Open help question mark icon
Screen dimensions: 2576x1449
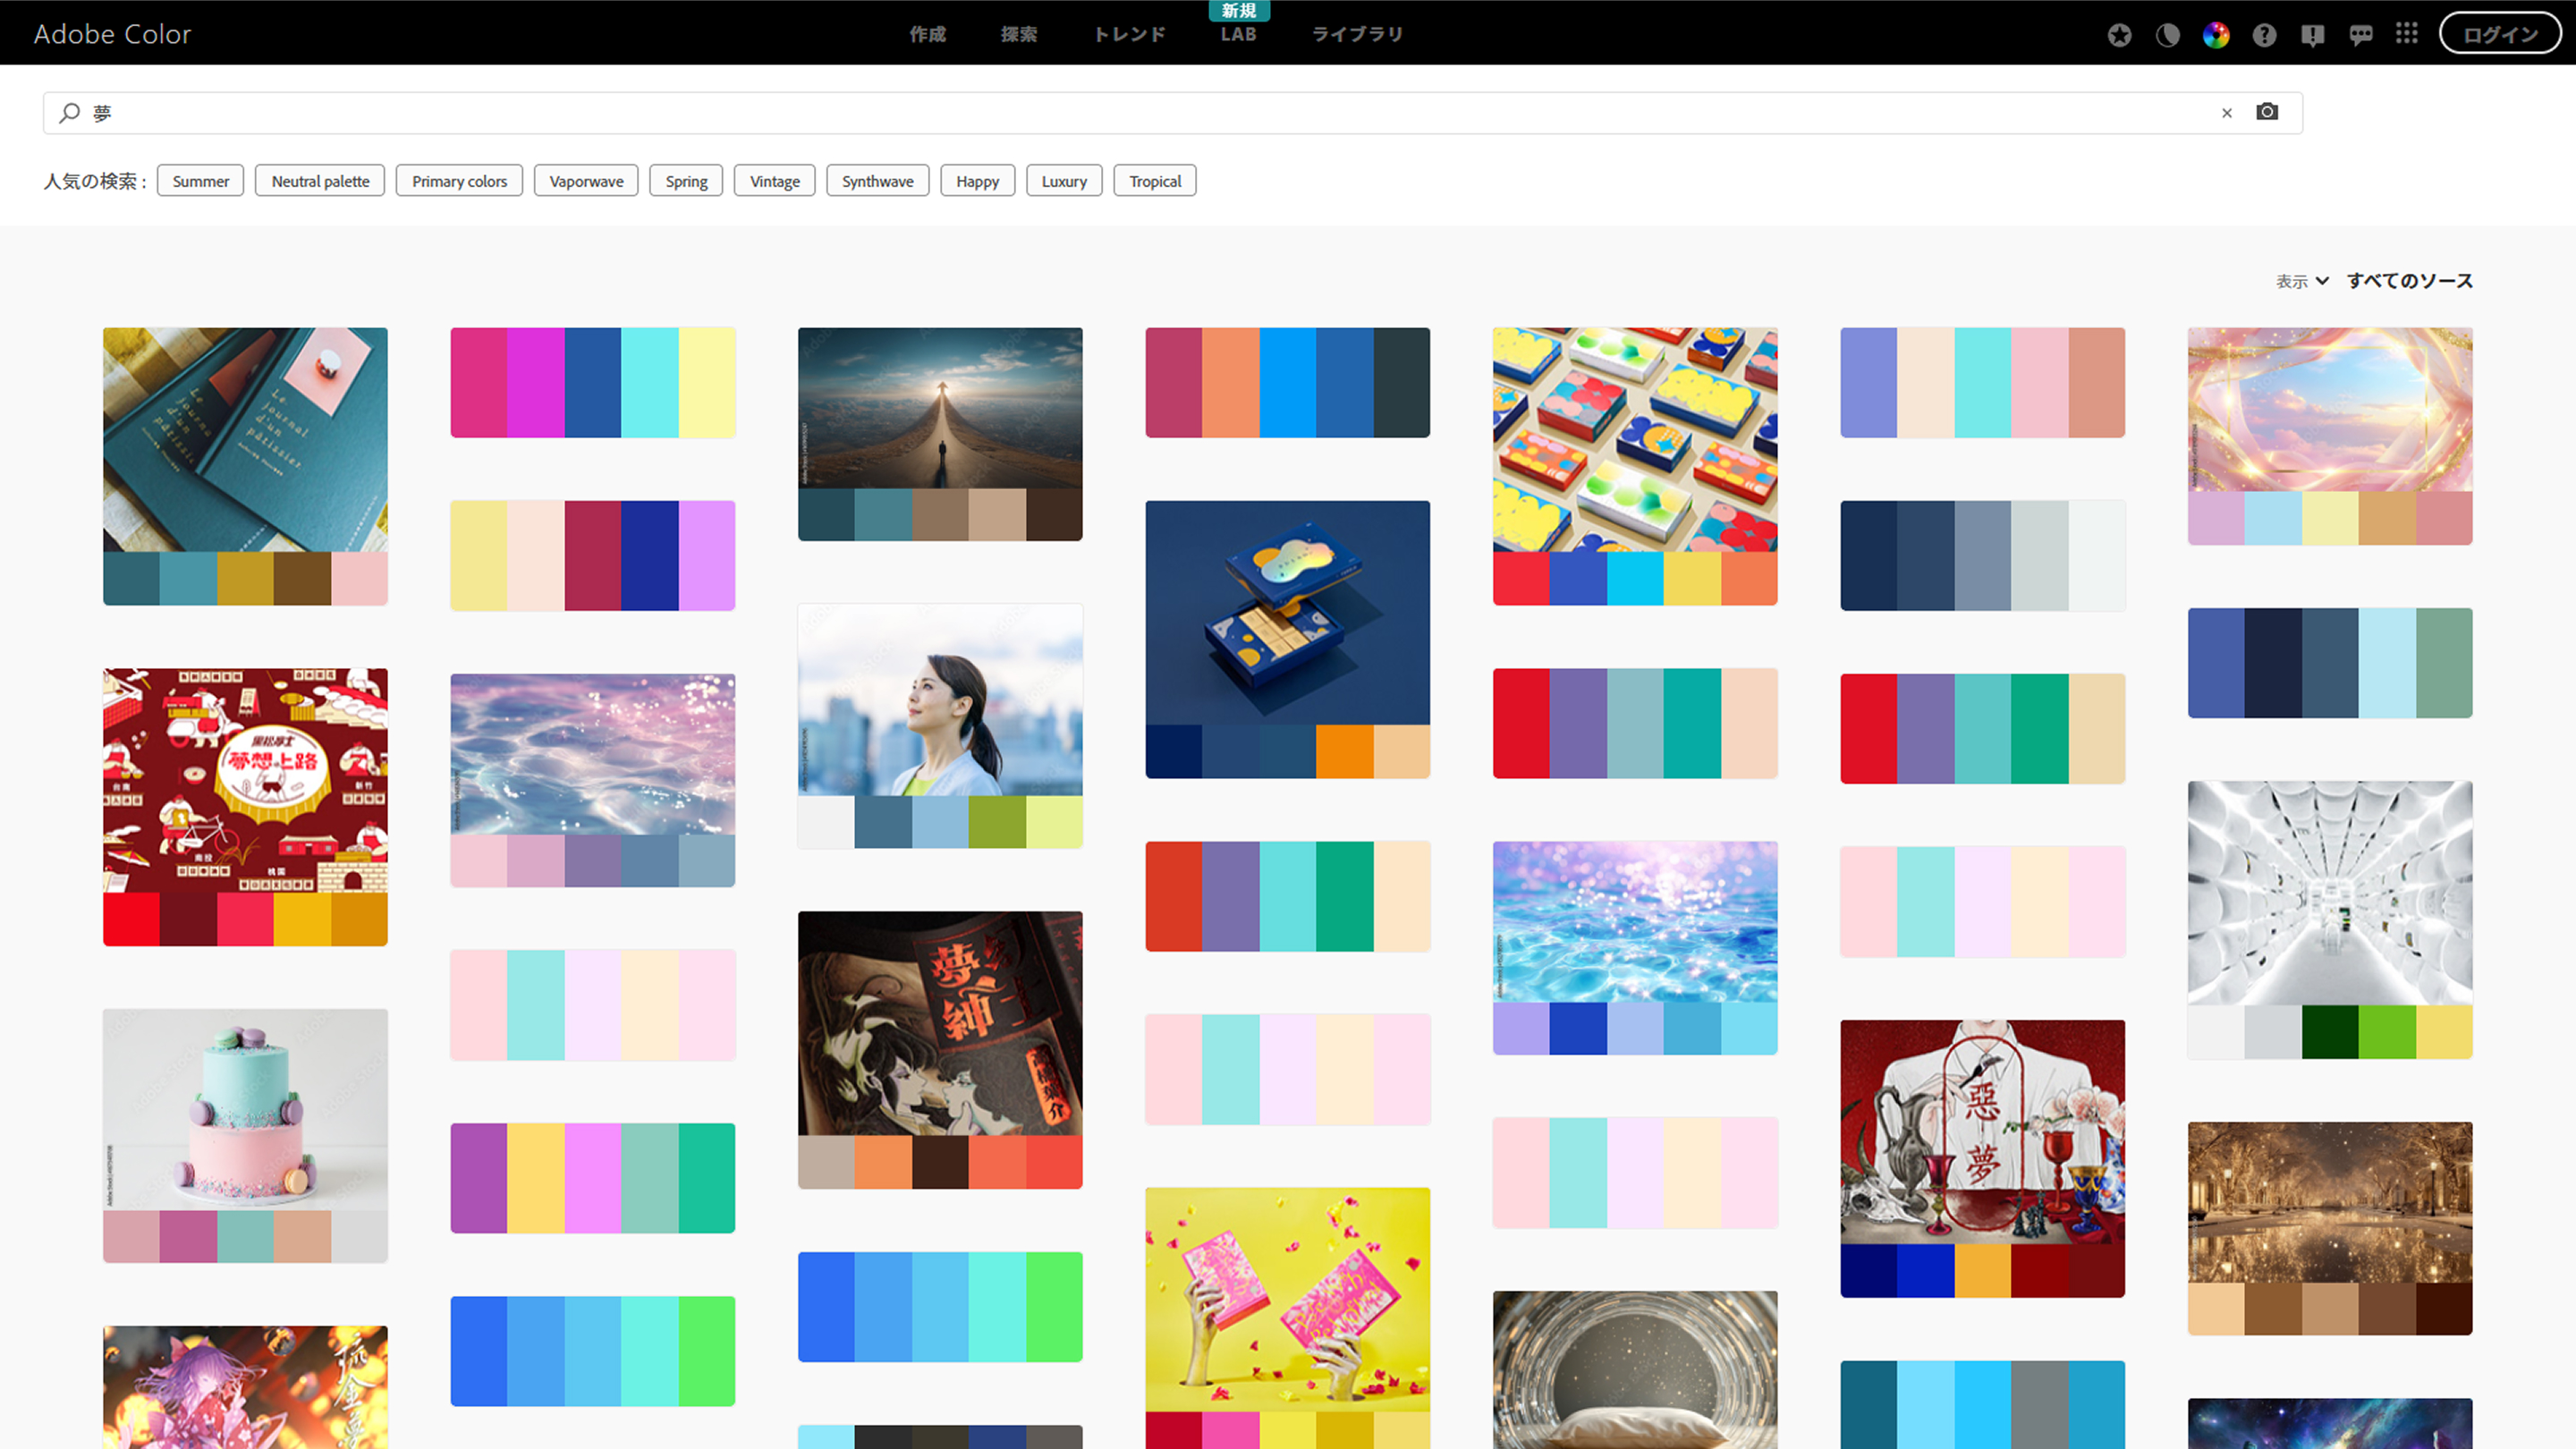point(2264,35)
